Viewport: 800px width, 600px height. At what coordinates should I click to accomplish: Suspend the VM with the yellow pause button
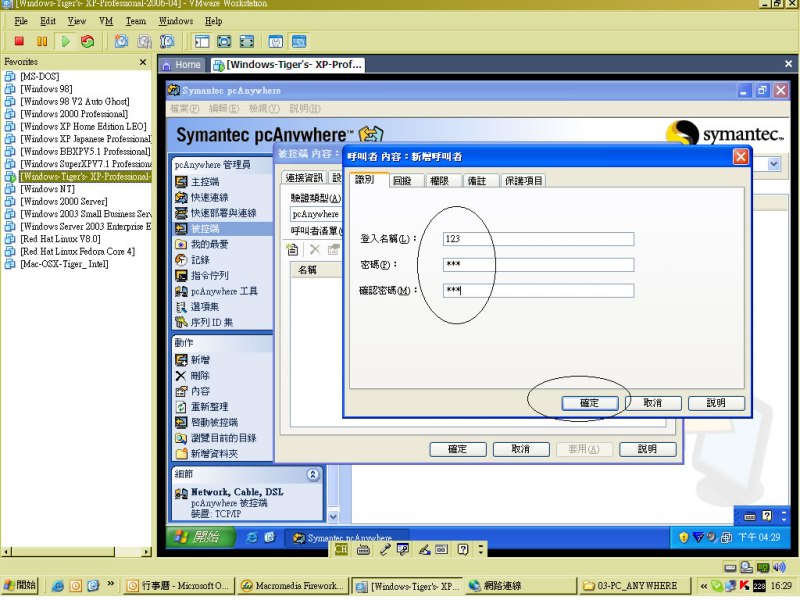(x=42, y=41)
